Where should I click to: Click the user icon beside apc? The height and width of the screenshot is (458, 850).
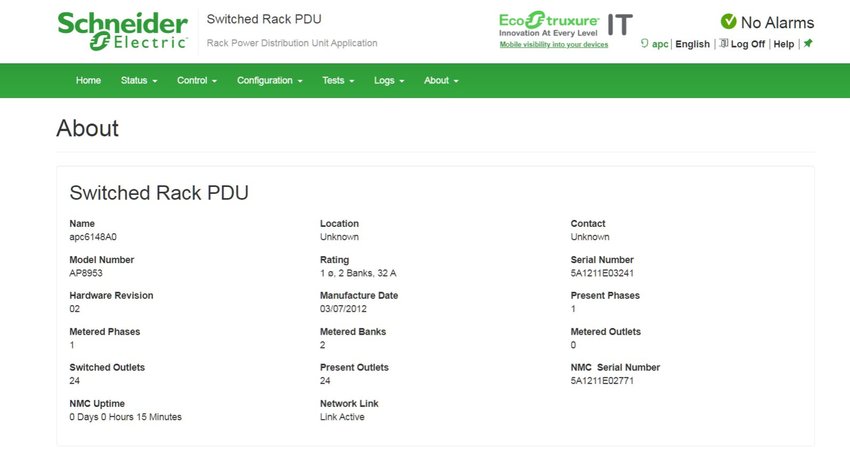pyautogui.click(x=644, y=43)
